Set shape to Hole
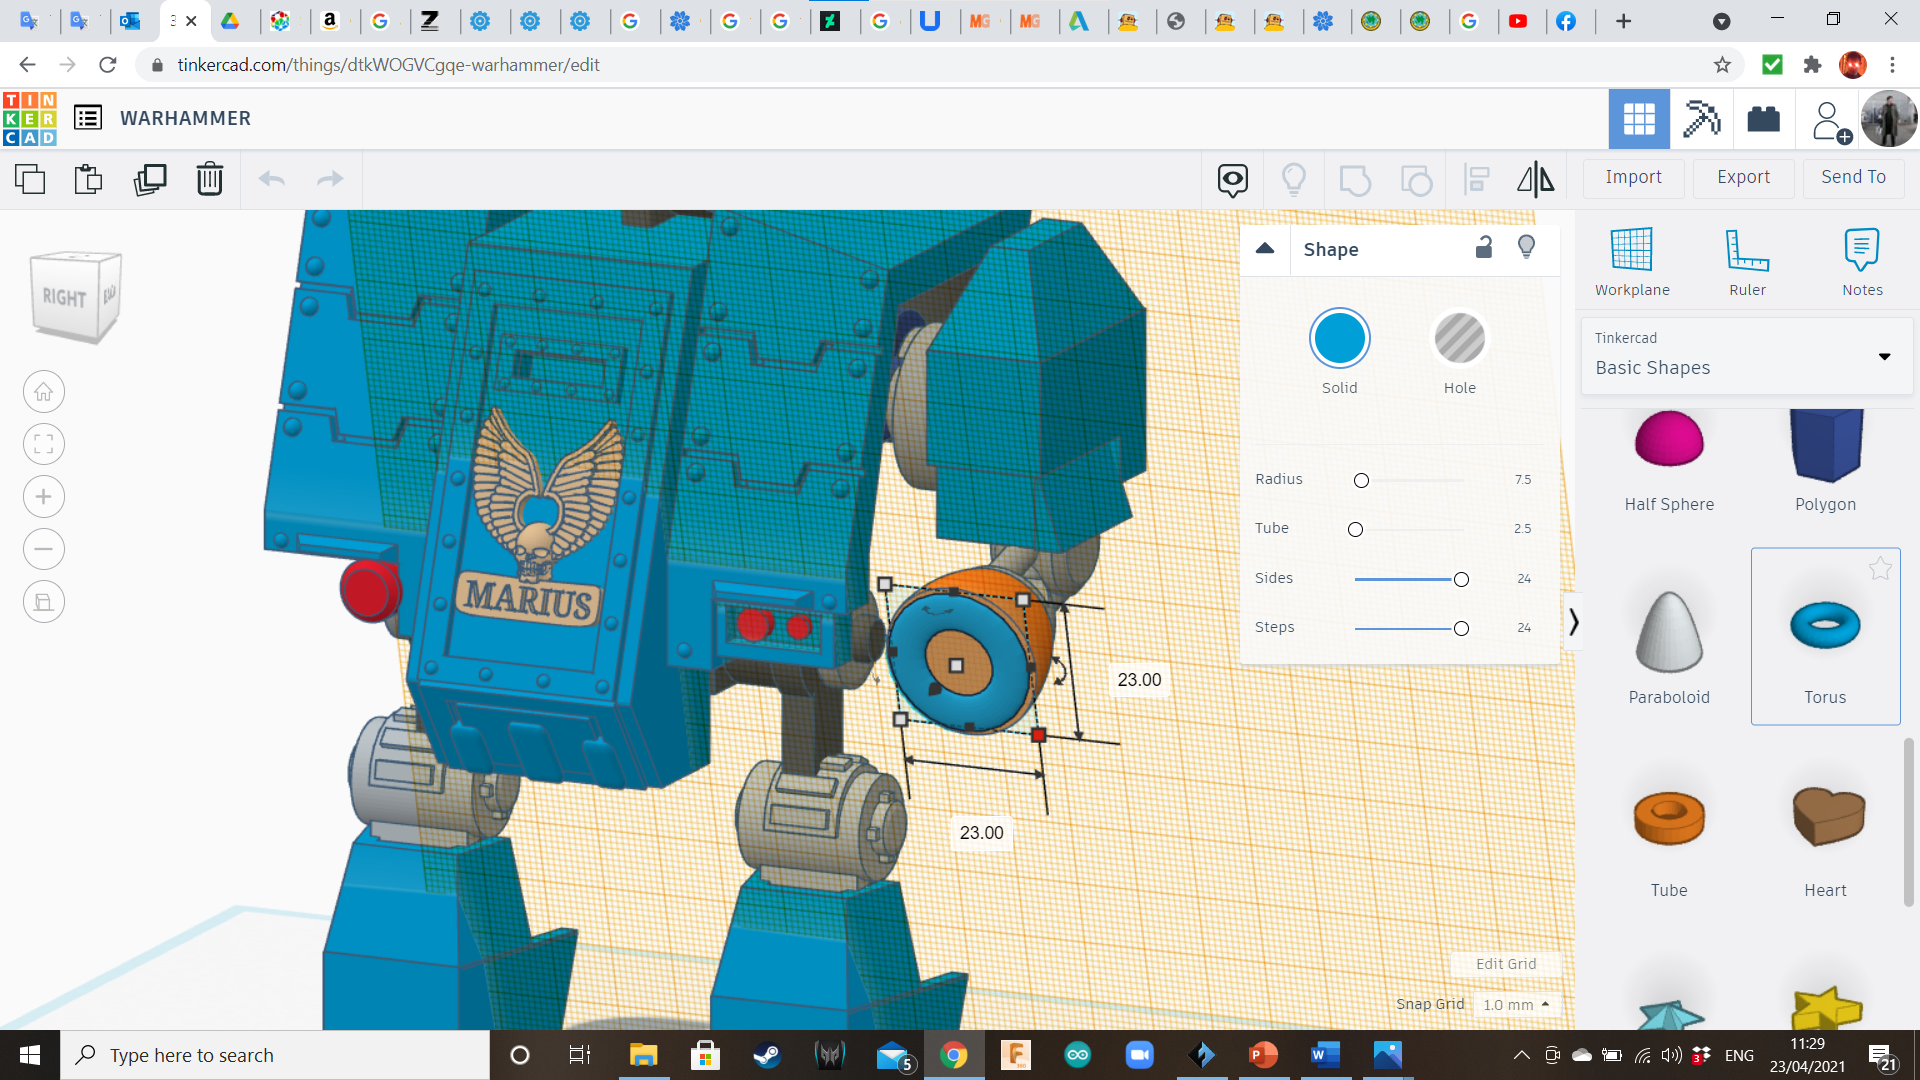Screen dimensions: 1920x1080 click(1459, 339)
